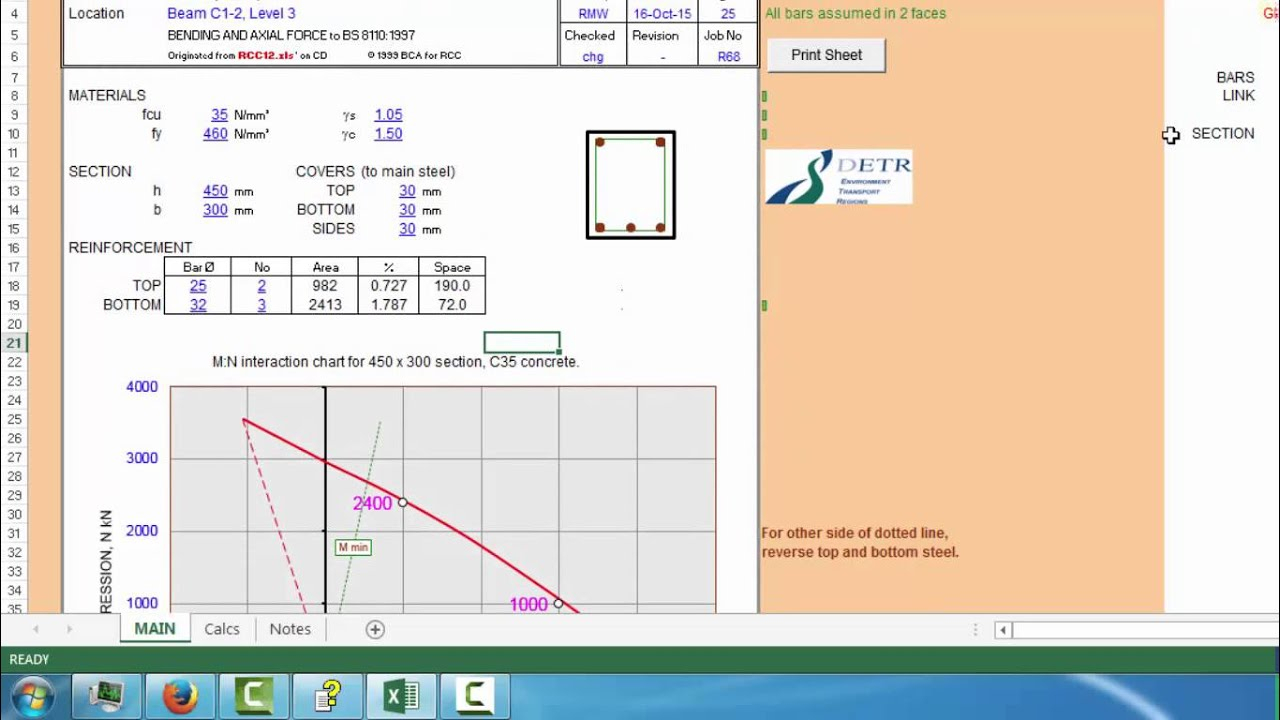This screenshot has width=1280, height=720.
Task: Click the TOP bar count 2
Action: (262, 286)
